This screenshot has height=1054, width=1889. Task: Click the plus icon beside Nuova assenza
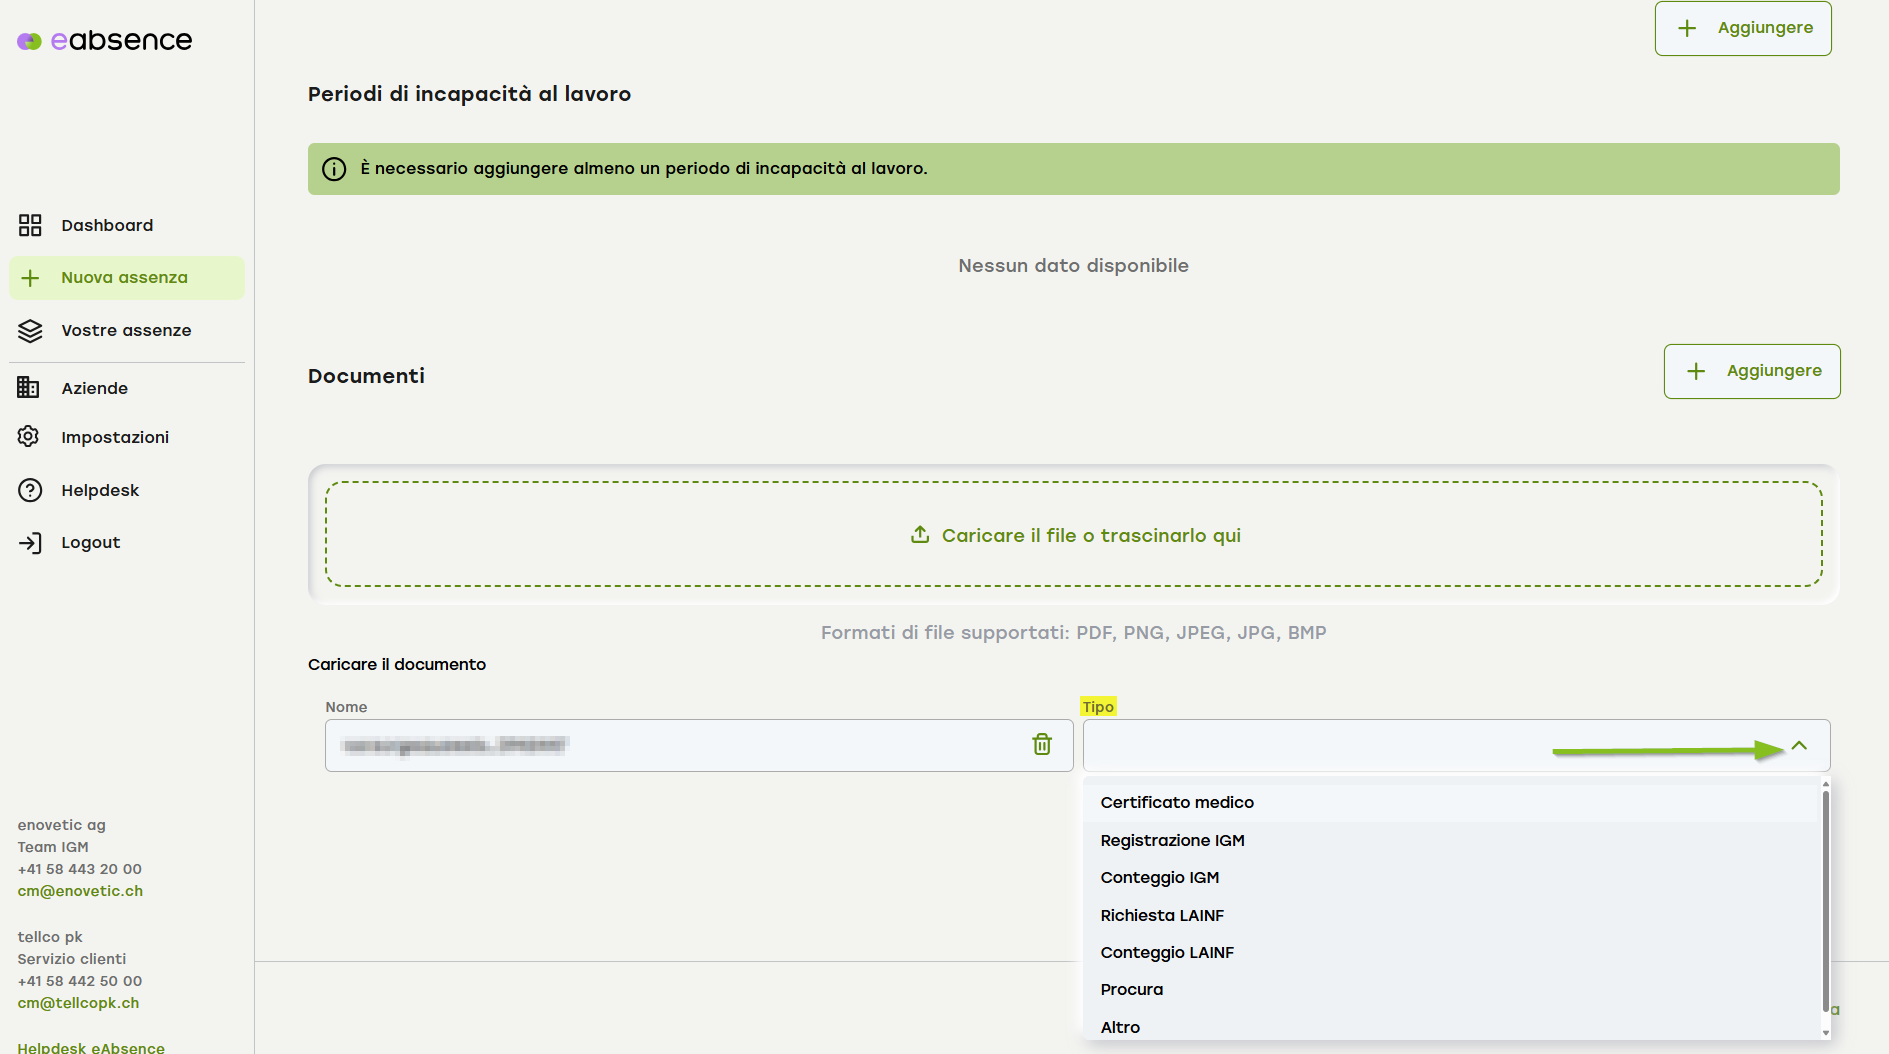point(30,278)
